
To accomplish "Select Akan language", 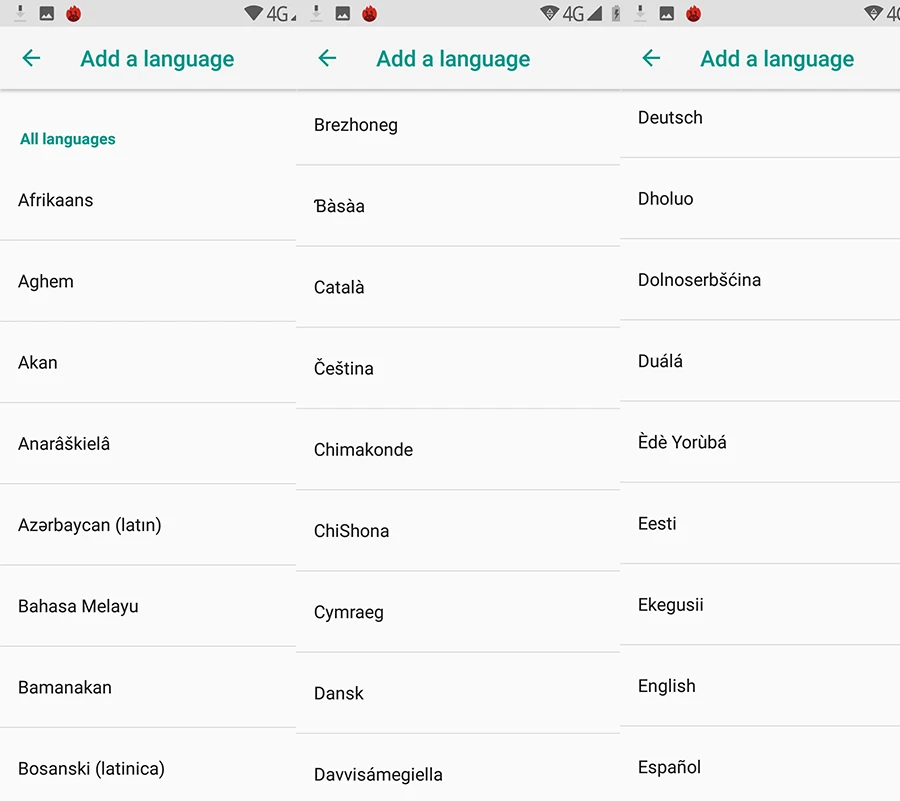I will tap(148, 363).
